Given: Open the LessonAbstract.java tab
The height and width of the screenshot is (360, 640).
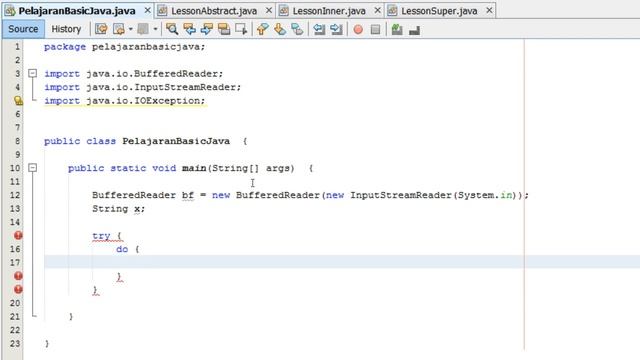Looking at the screenshot, I should (214, 11).
